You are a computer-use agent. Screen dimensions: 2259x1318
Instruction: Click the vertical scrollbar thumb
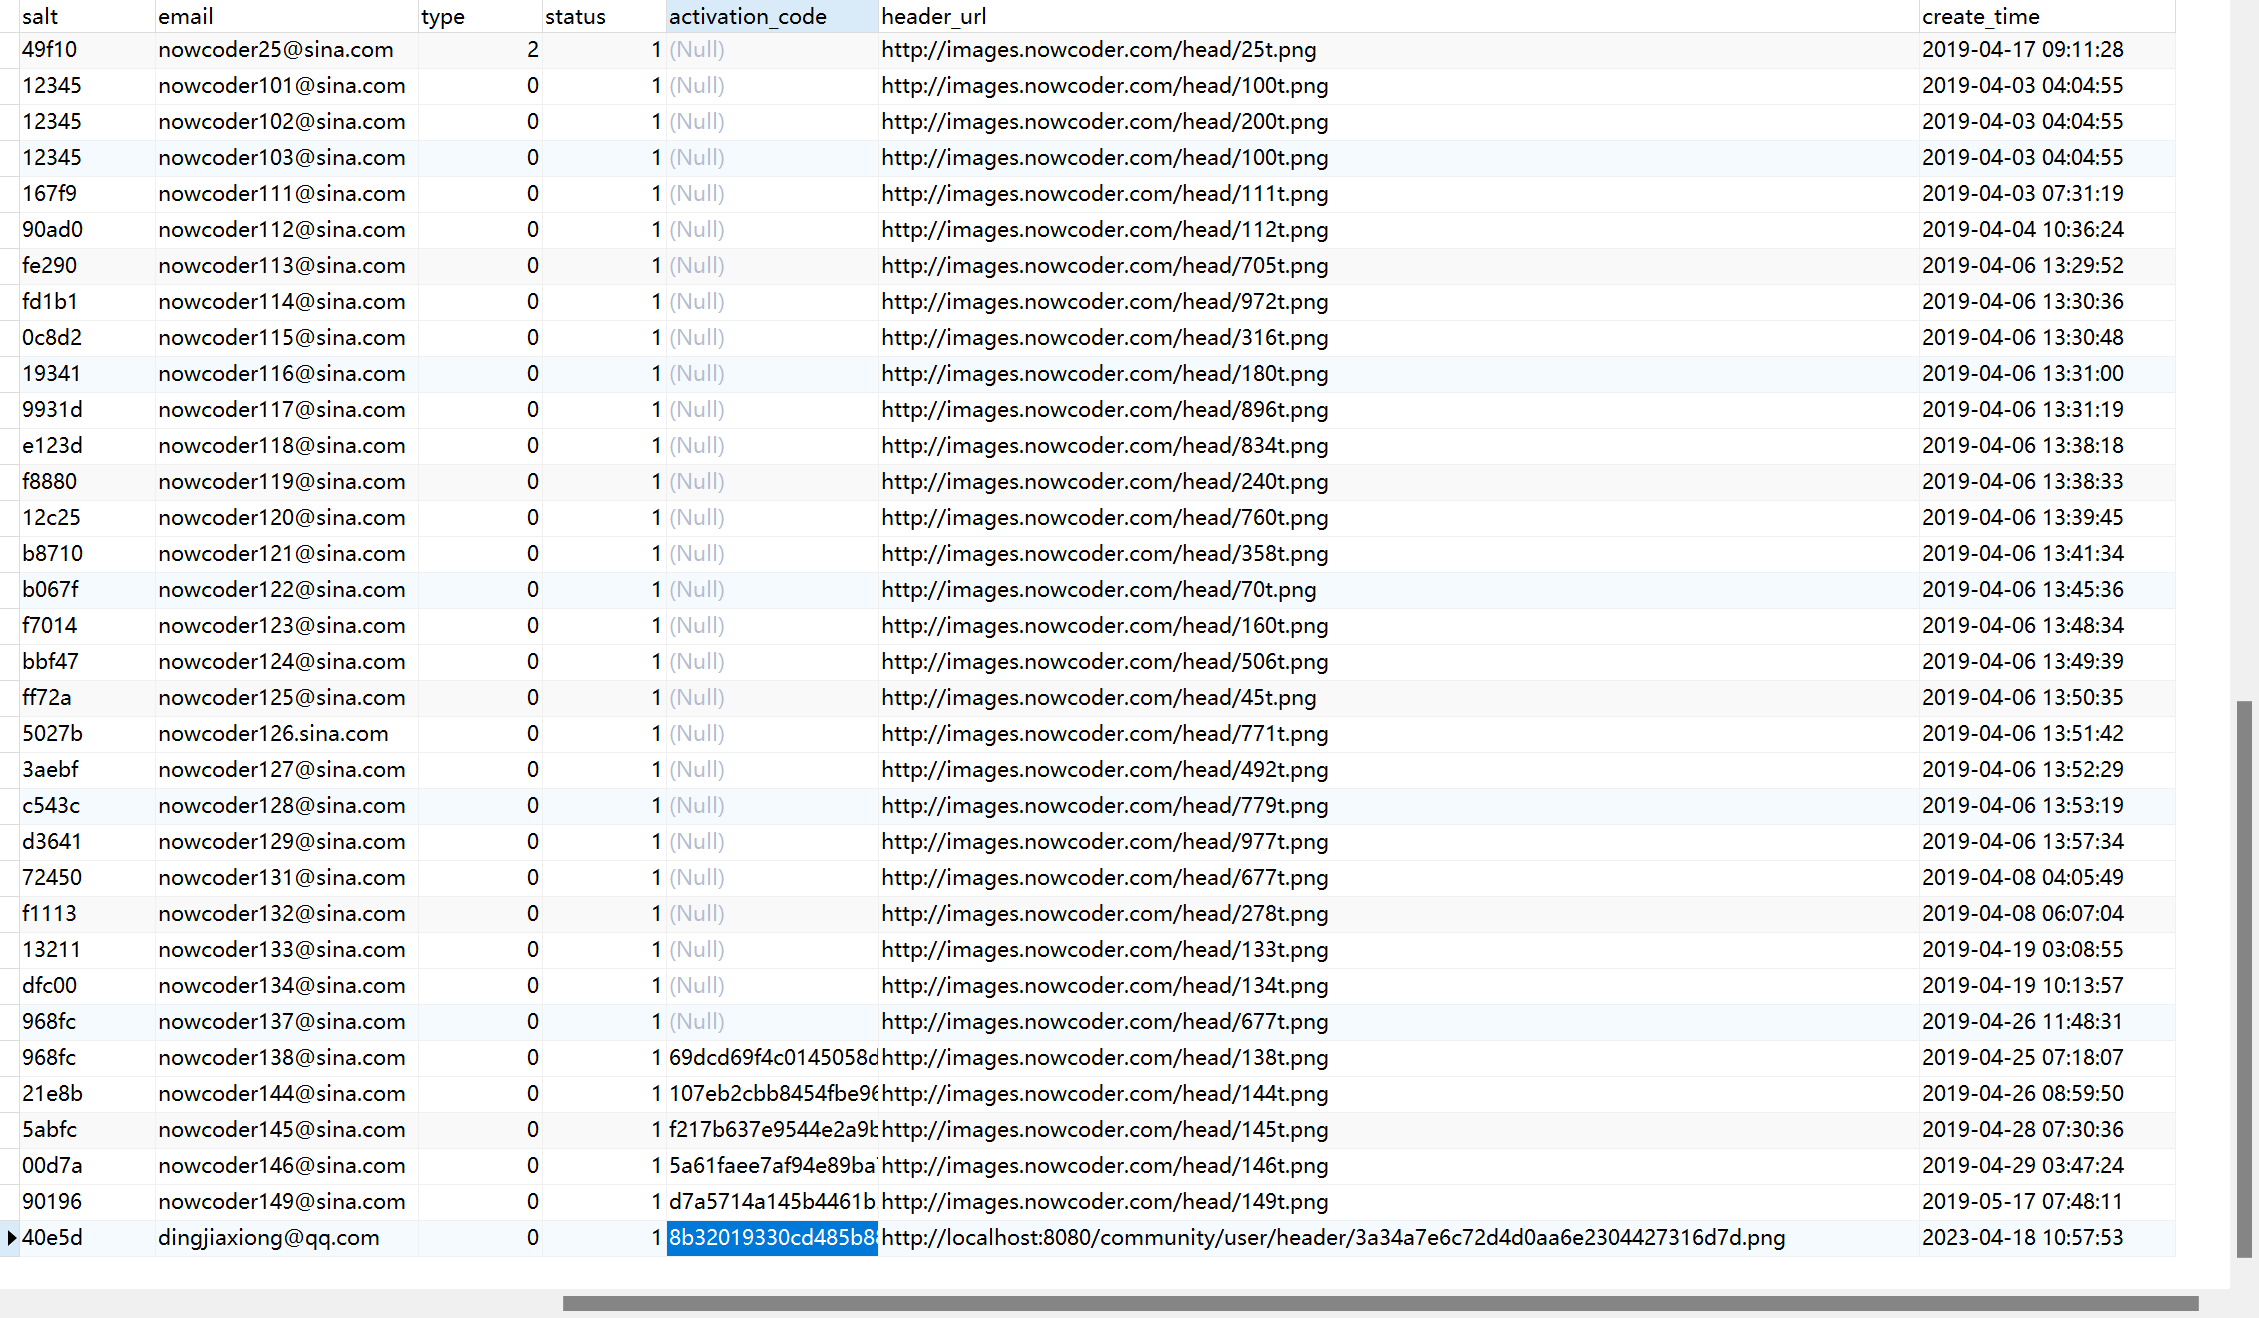[x=2244, y=979]
